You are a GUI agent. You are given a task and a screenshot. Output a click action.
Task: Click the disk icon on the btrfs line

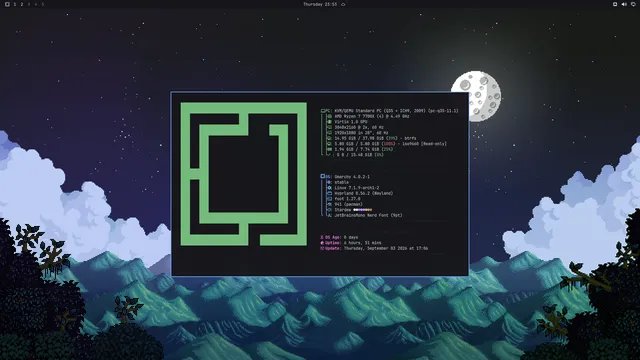click(329, 138)
